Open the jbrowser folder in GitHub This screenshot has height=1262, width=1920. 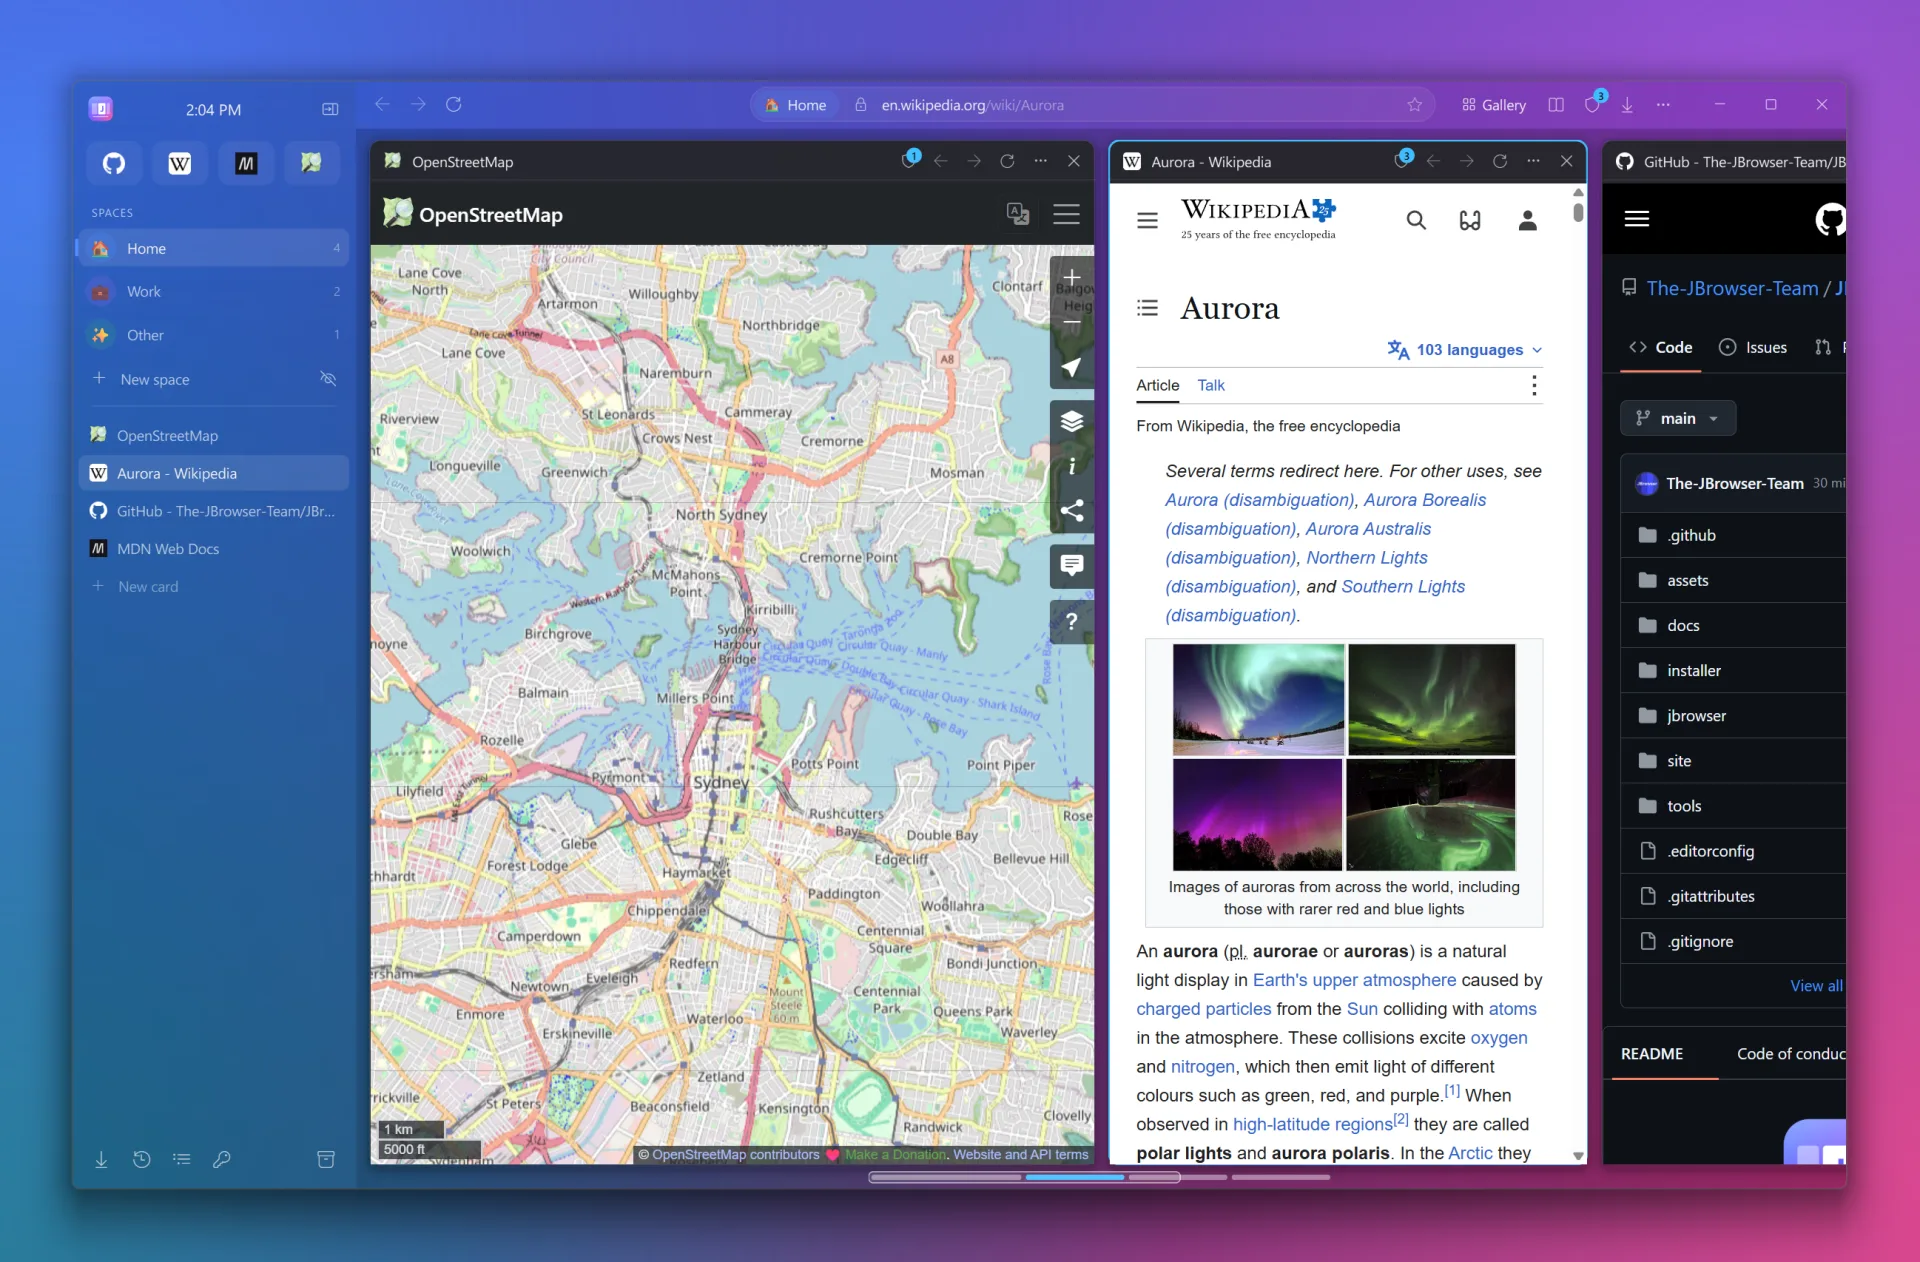tap(1696, 716)
